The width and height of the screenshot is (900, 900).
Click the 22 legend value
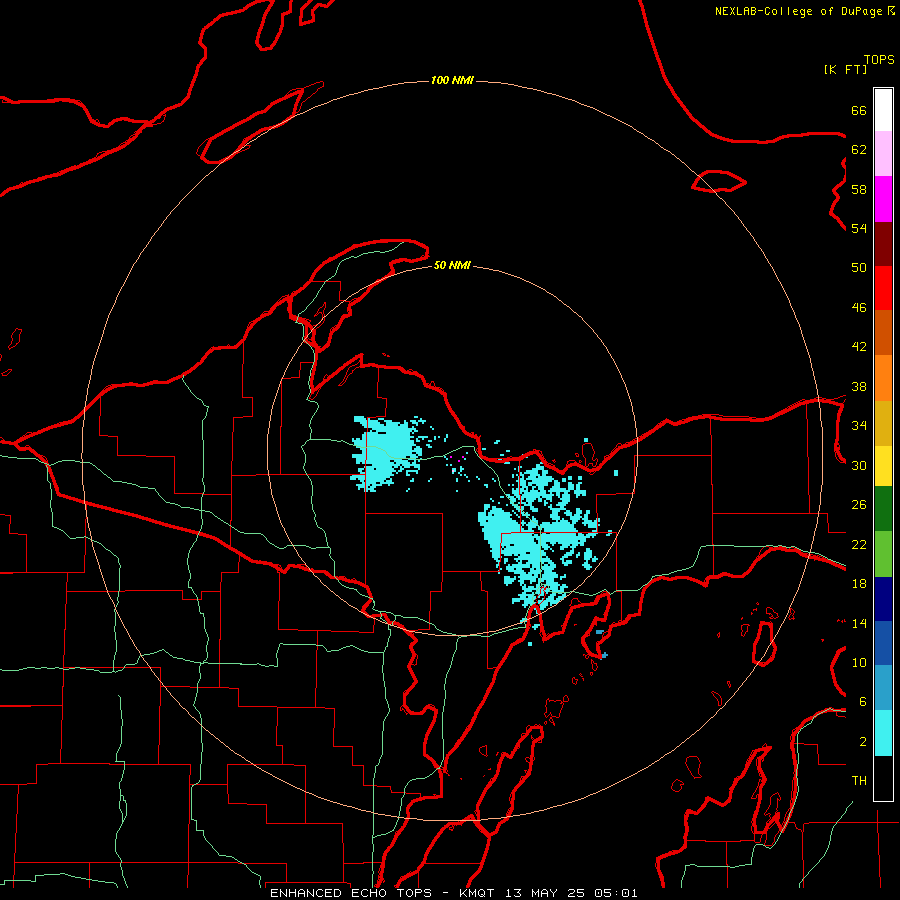[x=859, y=545]
